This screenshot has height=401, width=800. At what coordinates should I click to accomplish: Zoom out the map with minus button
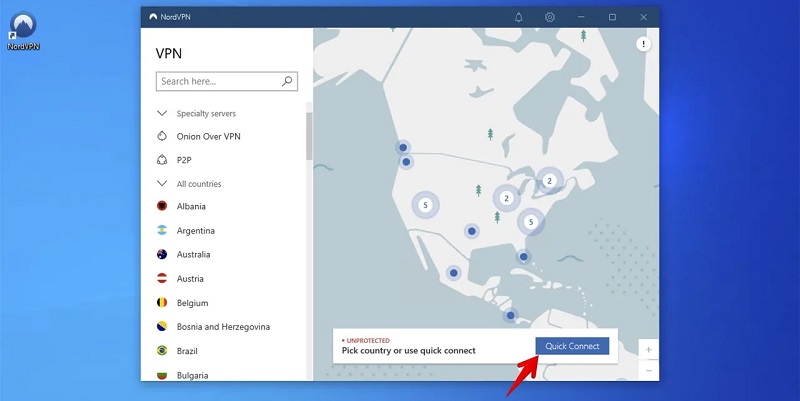pos(649,370)
